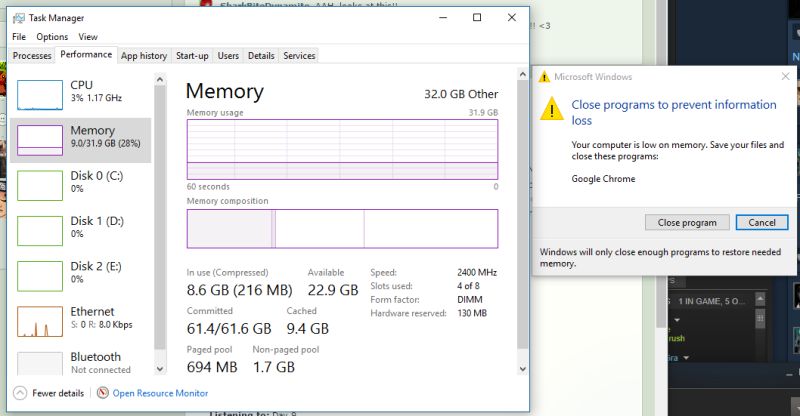The width and height of the screenshot is (800, 416).
Task: Click the sidebar scroll down arrow
Action: [160, 369]
